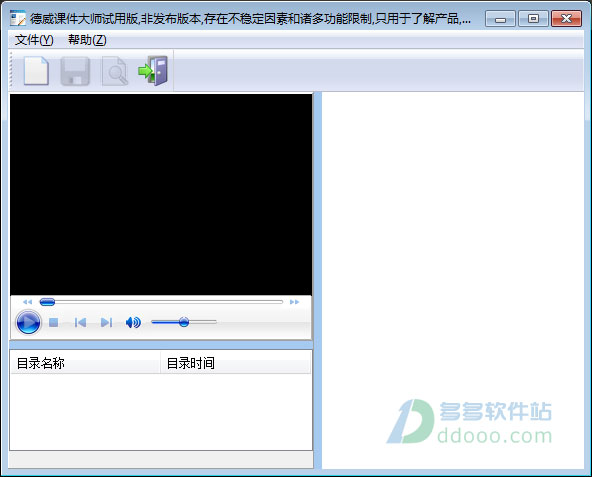Image resolution: width=592 pixels, height=477 pixels.
Task: Stop playback with the square stop button
Action: [54, 322]
